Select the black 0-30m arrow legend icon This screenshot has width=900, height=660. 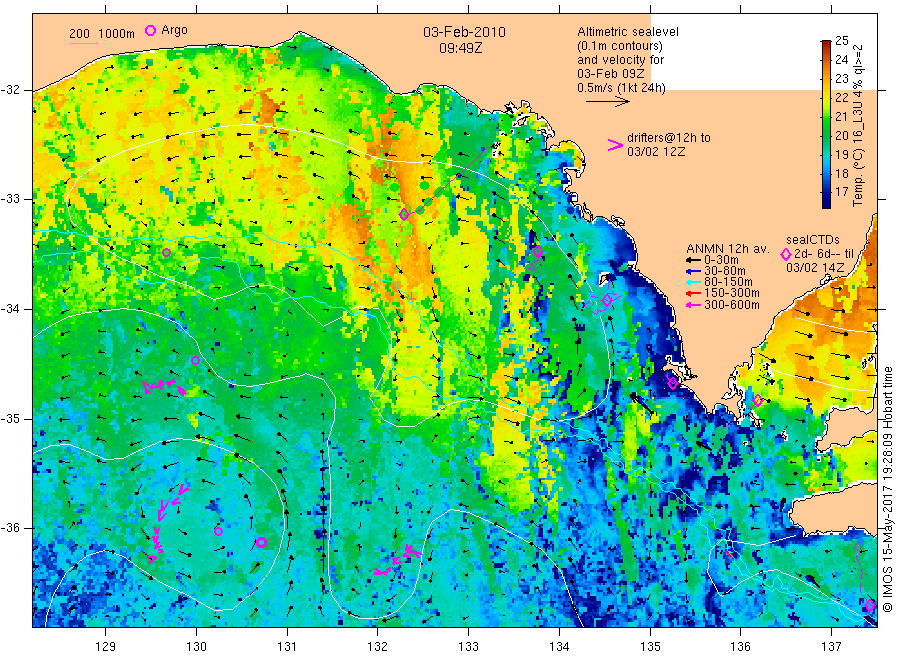pos(693,260)
